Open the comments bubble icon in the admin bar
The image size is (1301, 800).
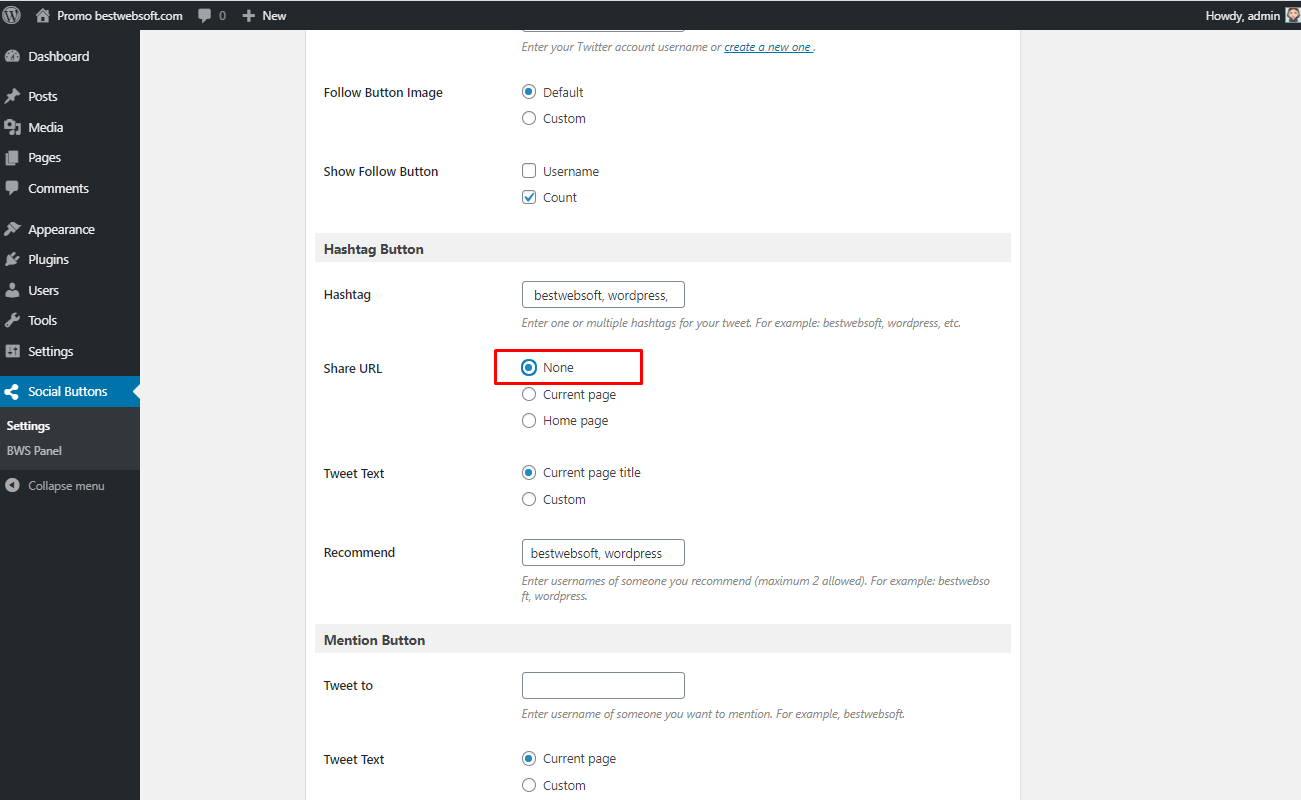point(205,16)
